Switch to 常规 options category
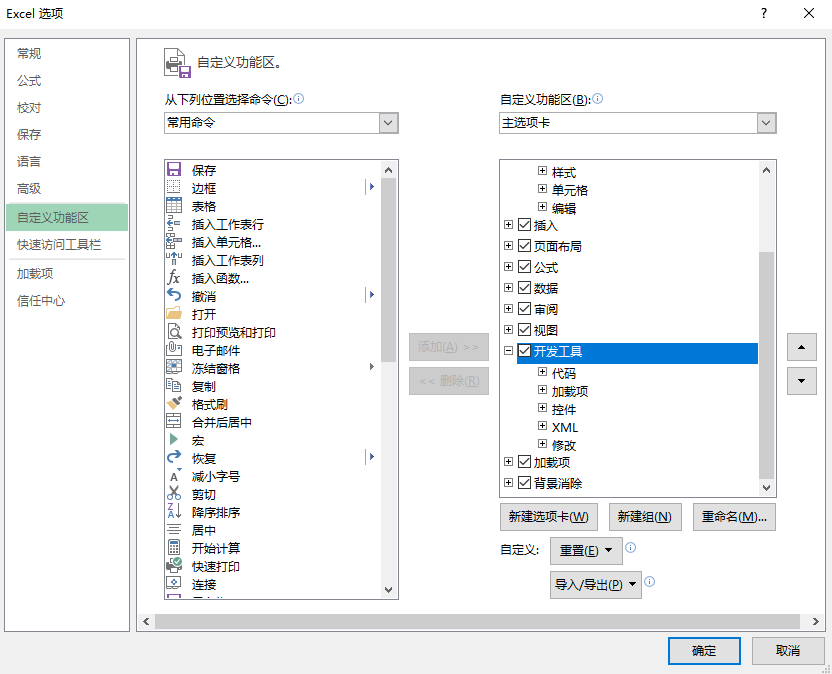Image resolution: width=832 pixels, height=674 pixels. tap(67, 54)
